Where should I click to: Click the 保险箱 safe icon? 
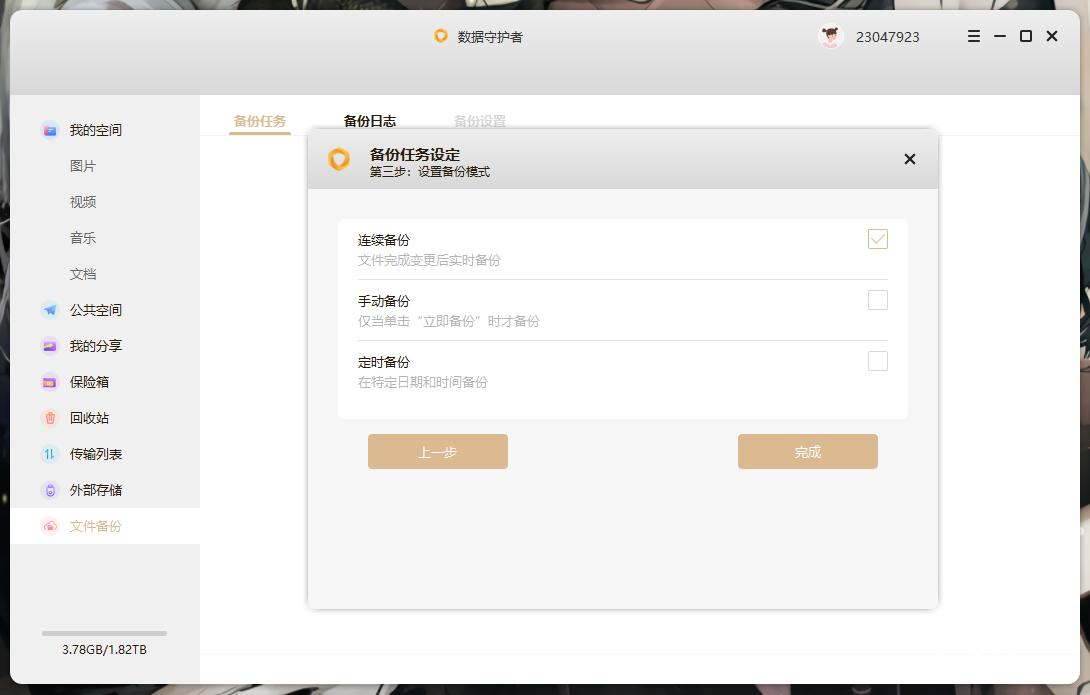tap(49, 381)
